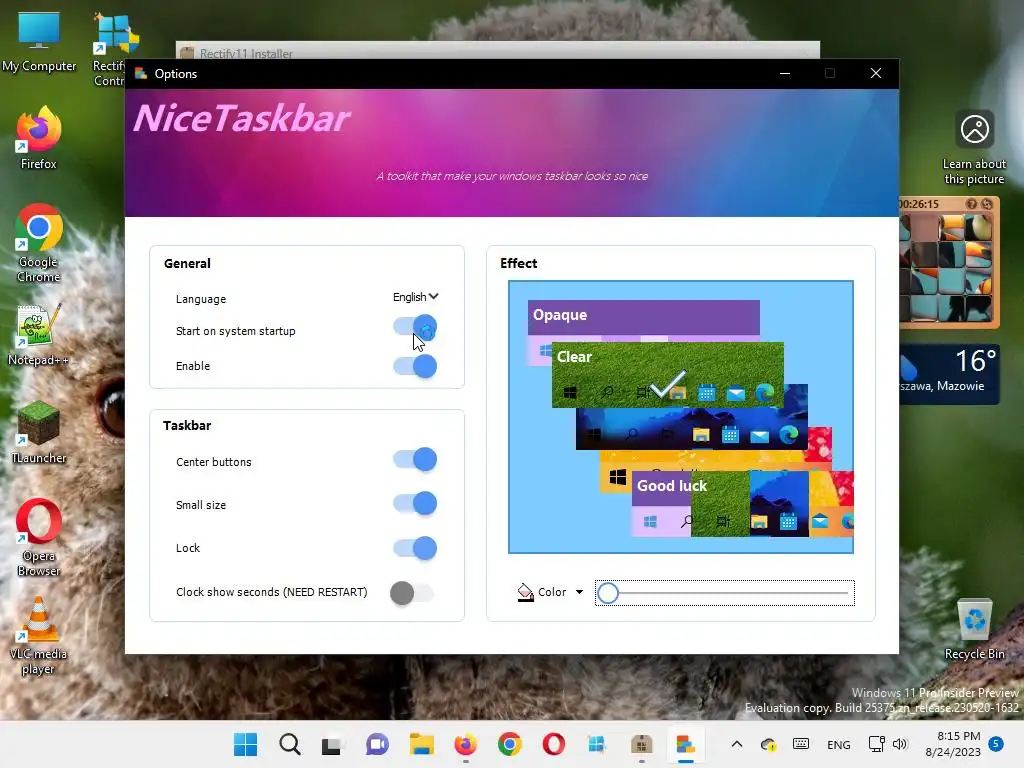Image resolution: width=1024 pixels, height=768 pixels.
Task: Toggle the taskbar Lock switch
Action: [415, 548]
